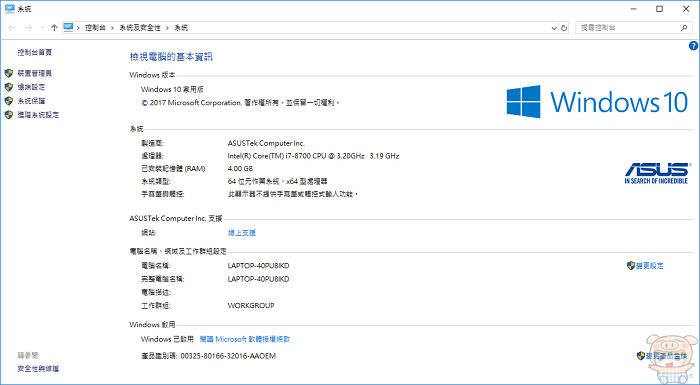Close the 系統 window
This screenshot has width=700, height=385.
(686, 8)
